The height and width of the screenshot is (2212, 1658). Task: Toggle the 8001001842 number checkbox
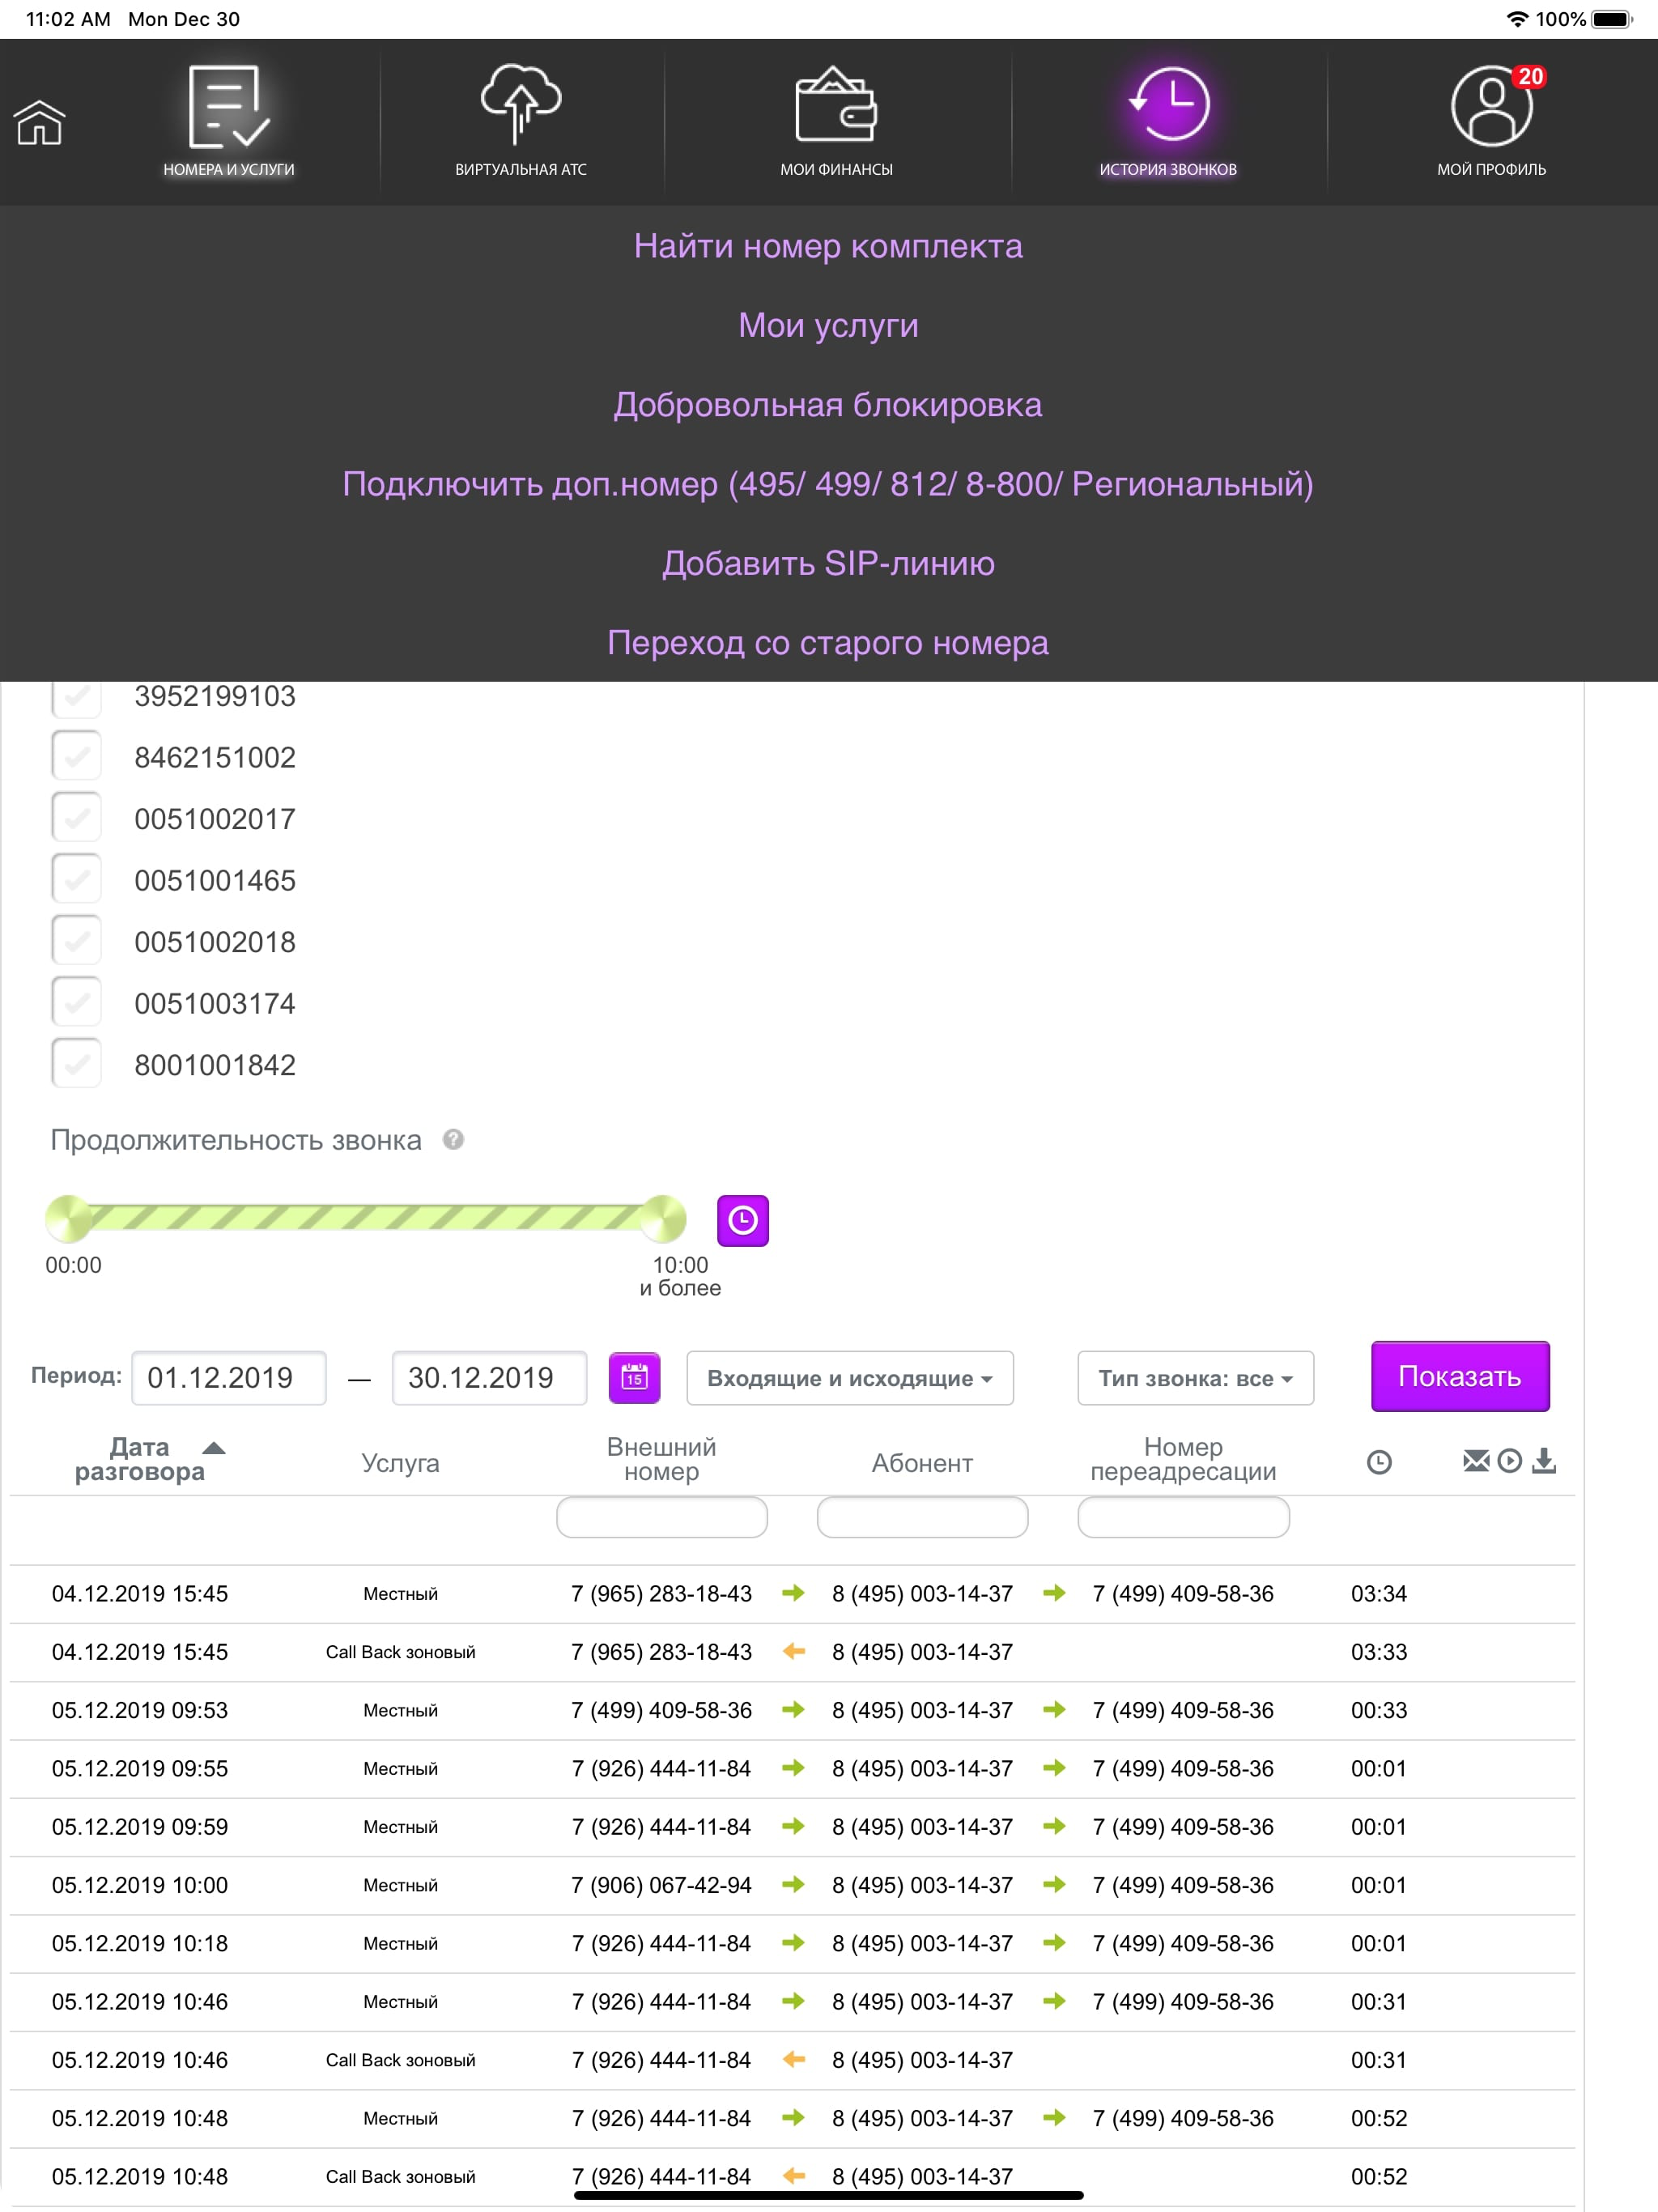pos(77,1064)
